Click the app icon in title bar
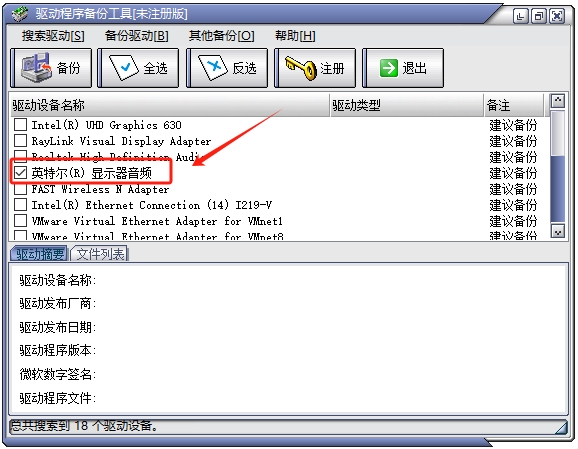 click(20, 14)
